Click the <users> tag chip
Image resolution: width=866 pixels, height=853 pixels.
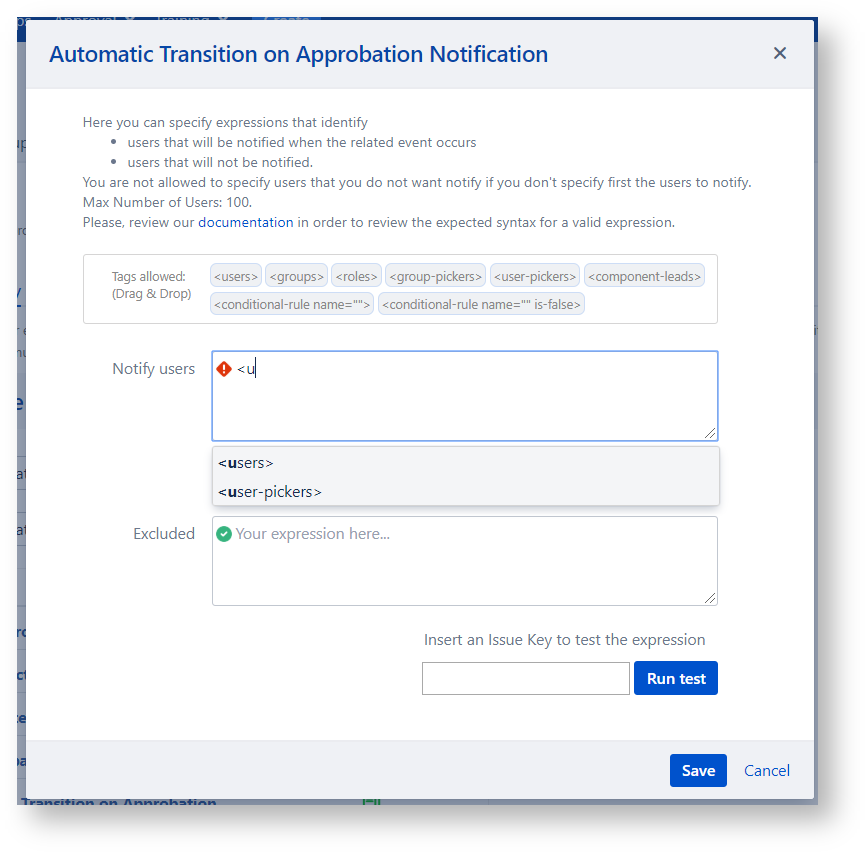click(x=236, y=276)
